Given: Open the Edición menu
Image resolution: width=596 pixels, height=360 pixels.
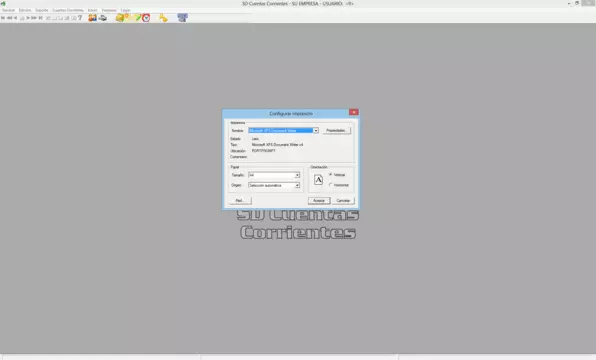Looking at the screenshot, I should click(25, 10).
